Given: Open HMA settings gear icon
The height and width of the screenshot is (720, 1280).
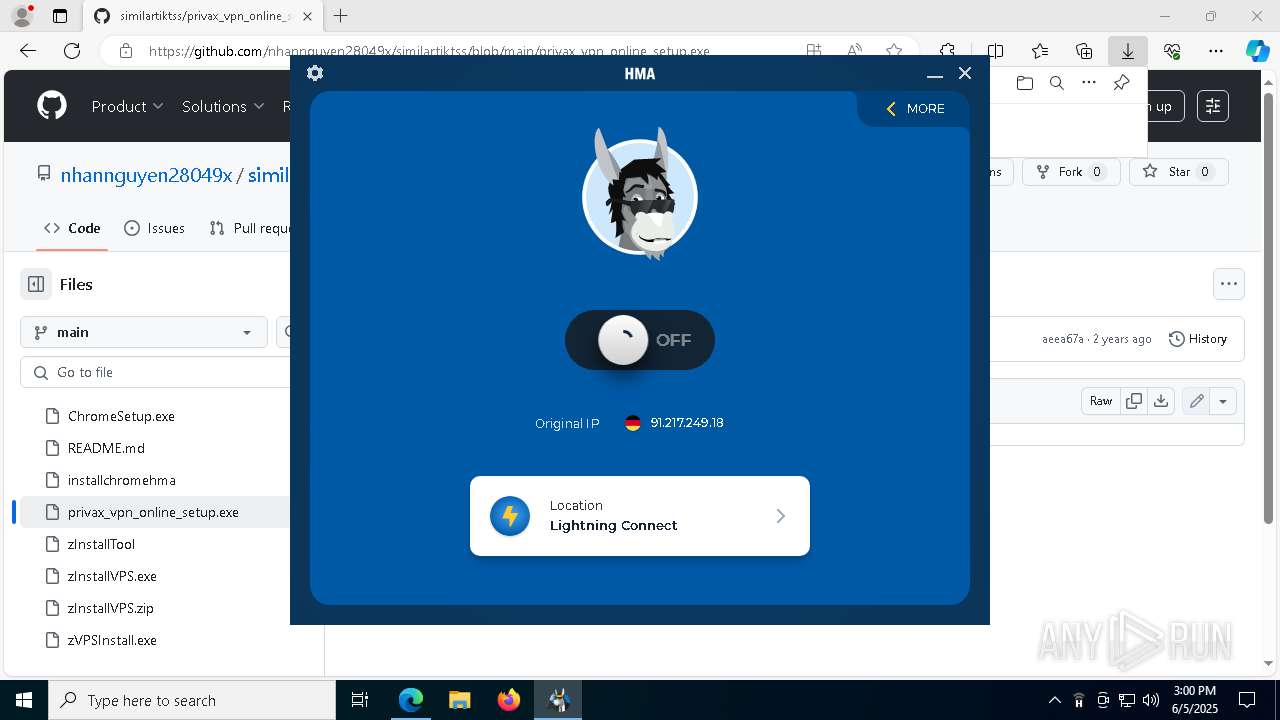Looking at the screenshot, I should point(315,73).
